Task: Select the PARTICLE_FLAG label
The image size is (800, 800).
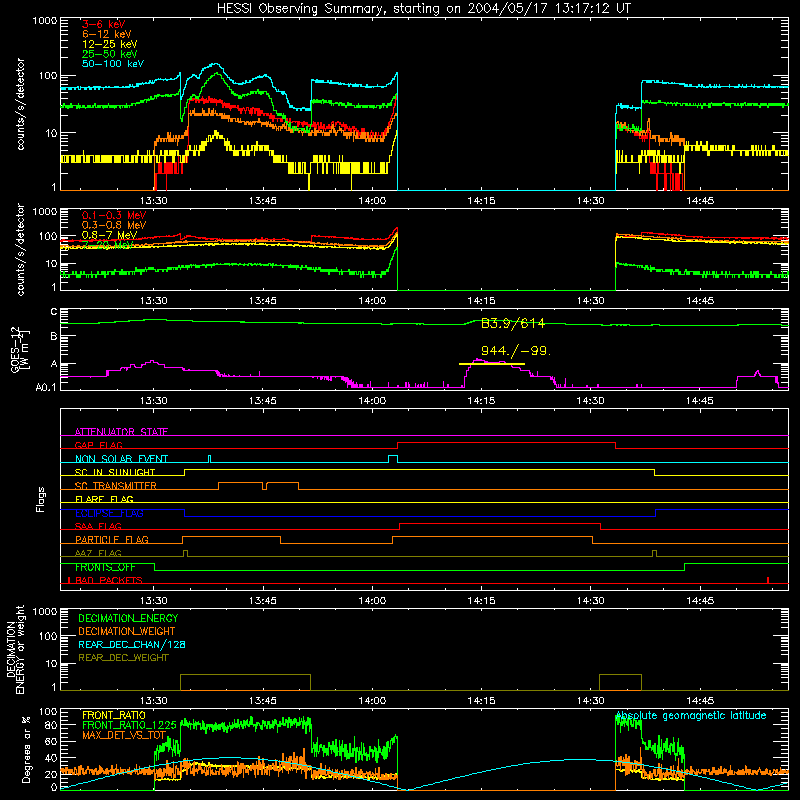Action: [x=112, y=539]
